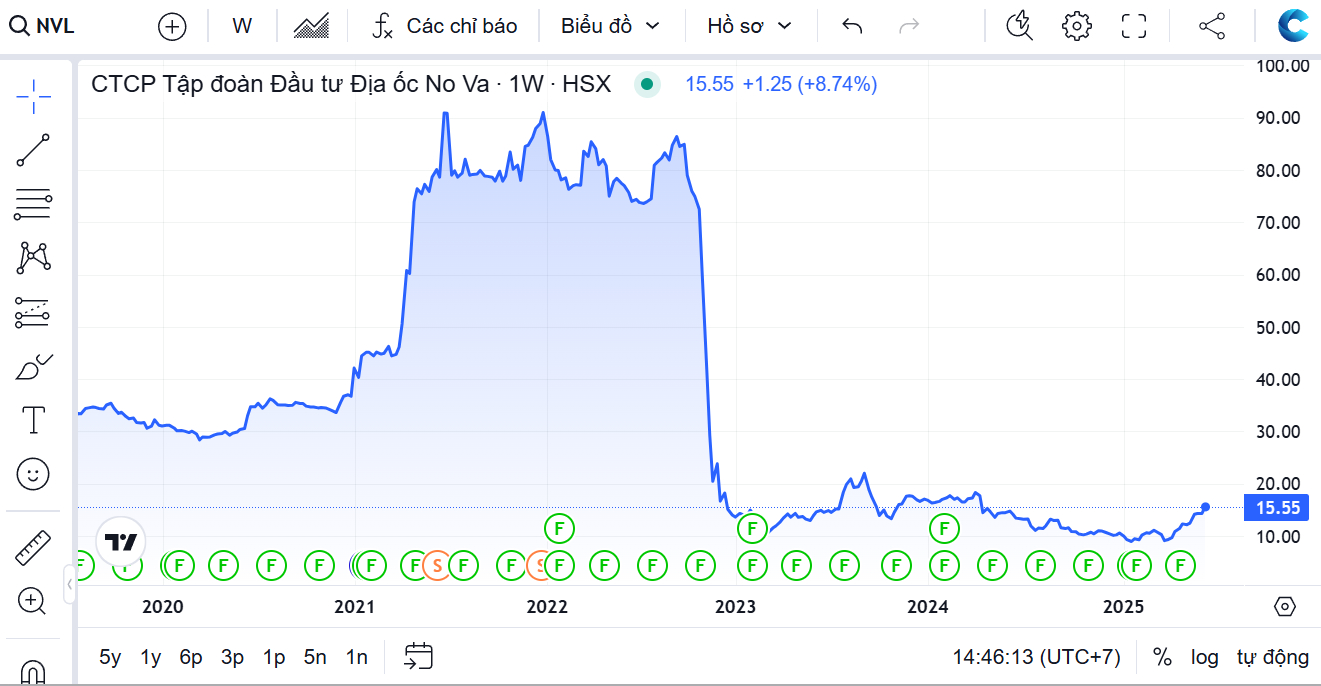Add a symbol to compare with the plus icon
This screenshot has width=1321, height=686.
pyautogui.click(x=173, y=27)
